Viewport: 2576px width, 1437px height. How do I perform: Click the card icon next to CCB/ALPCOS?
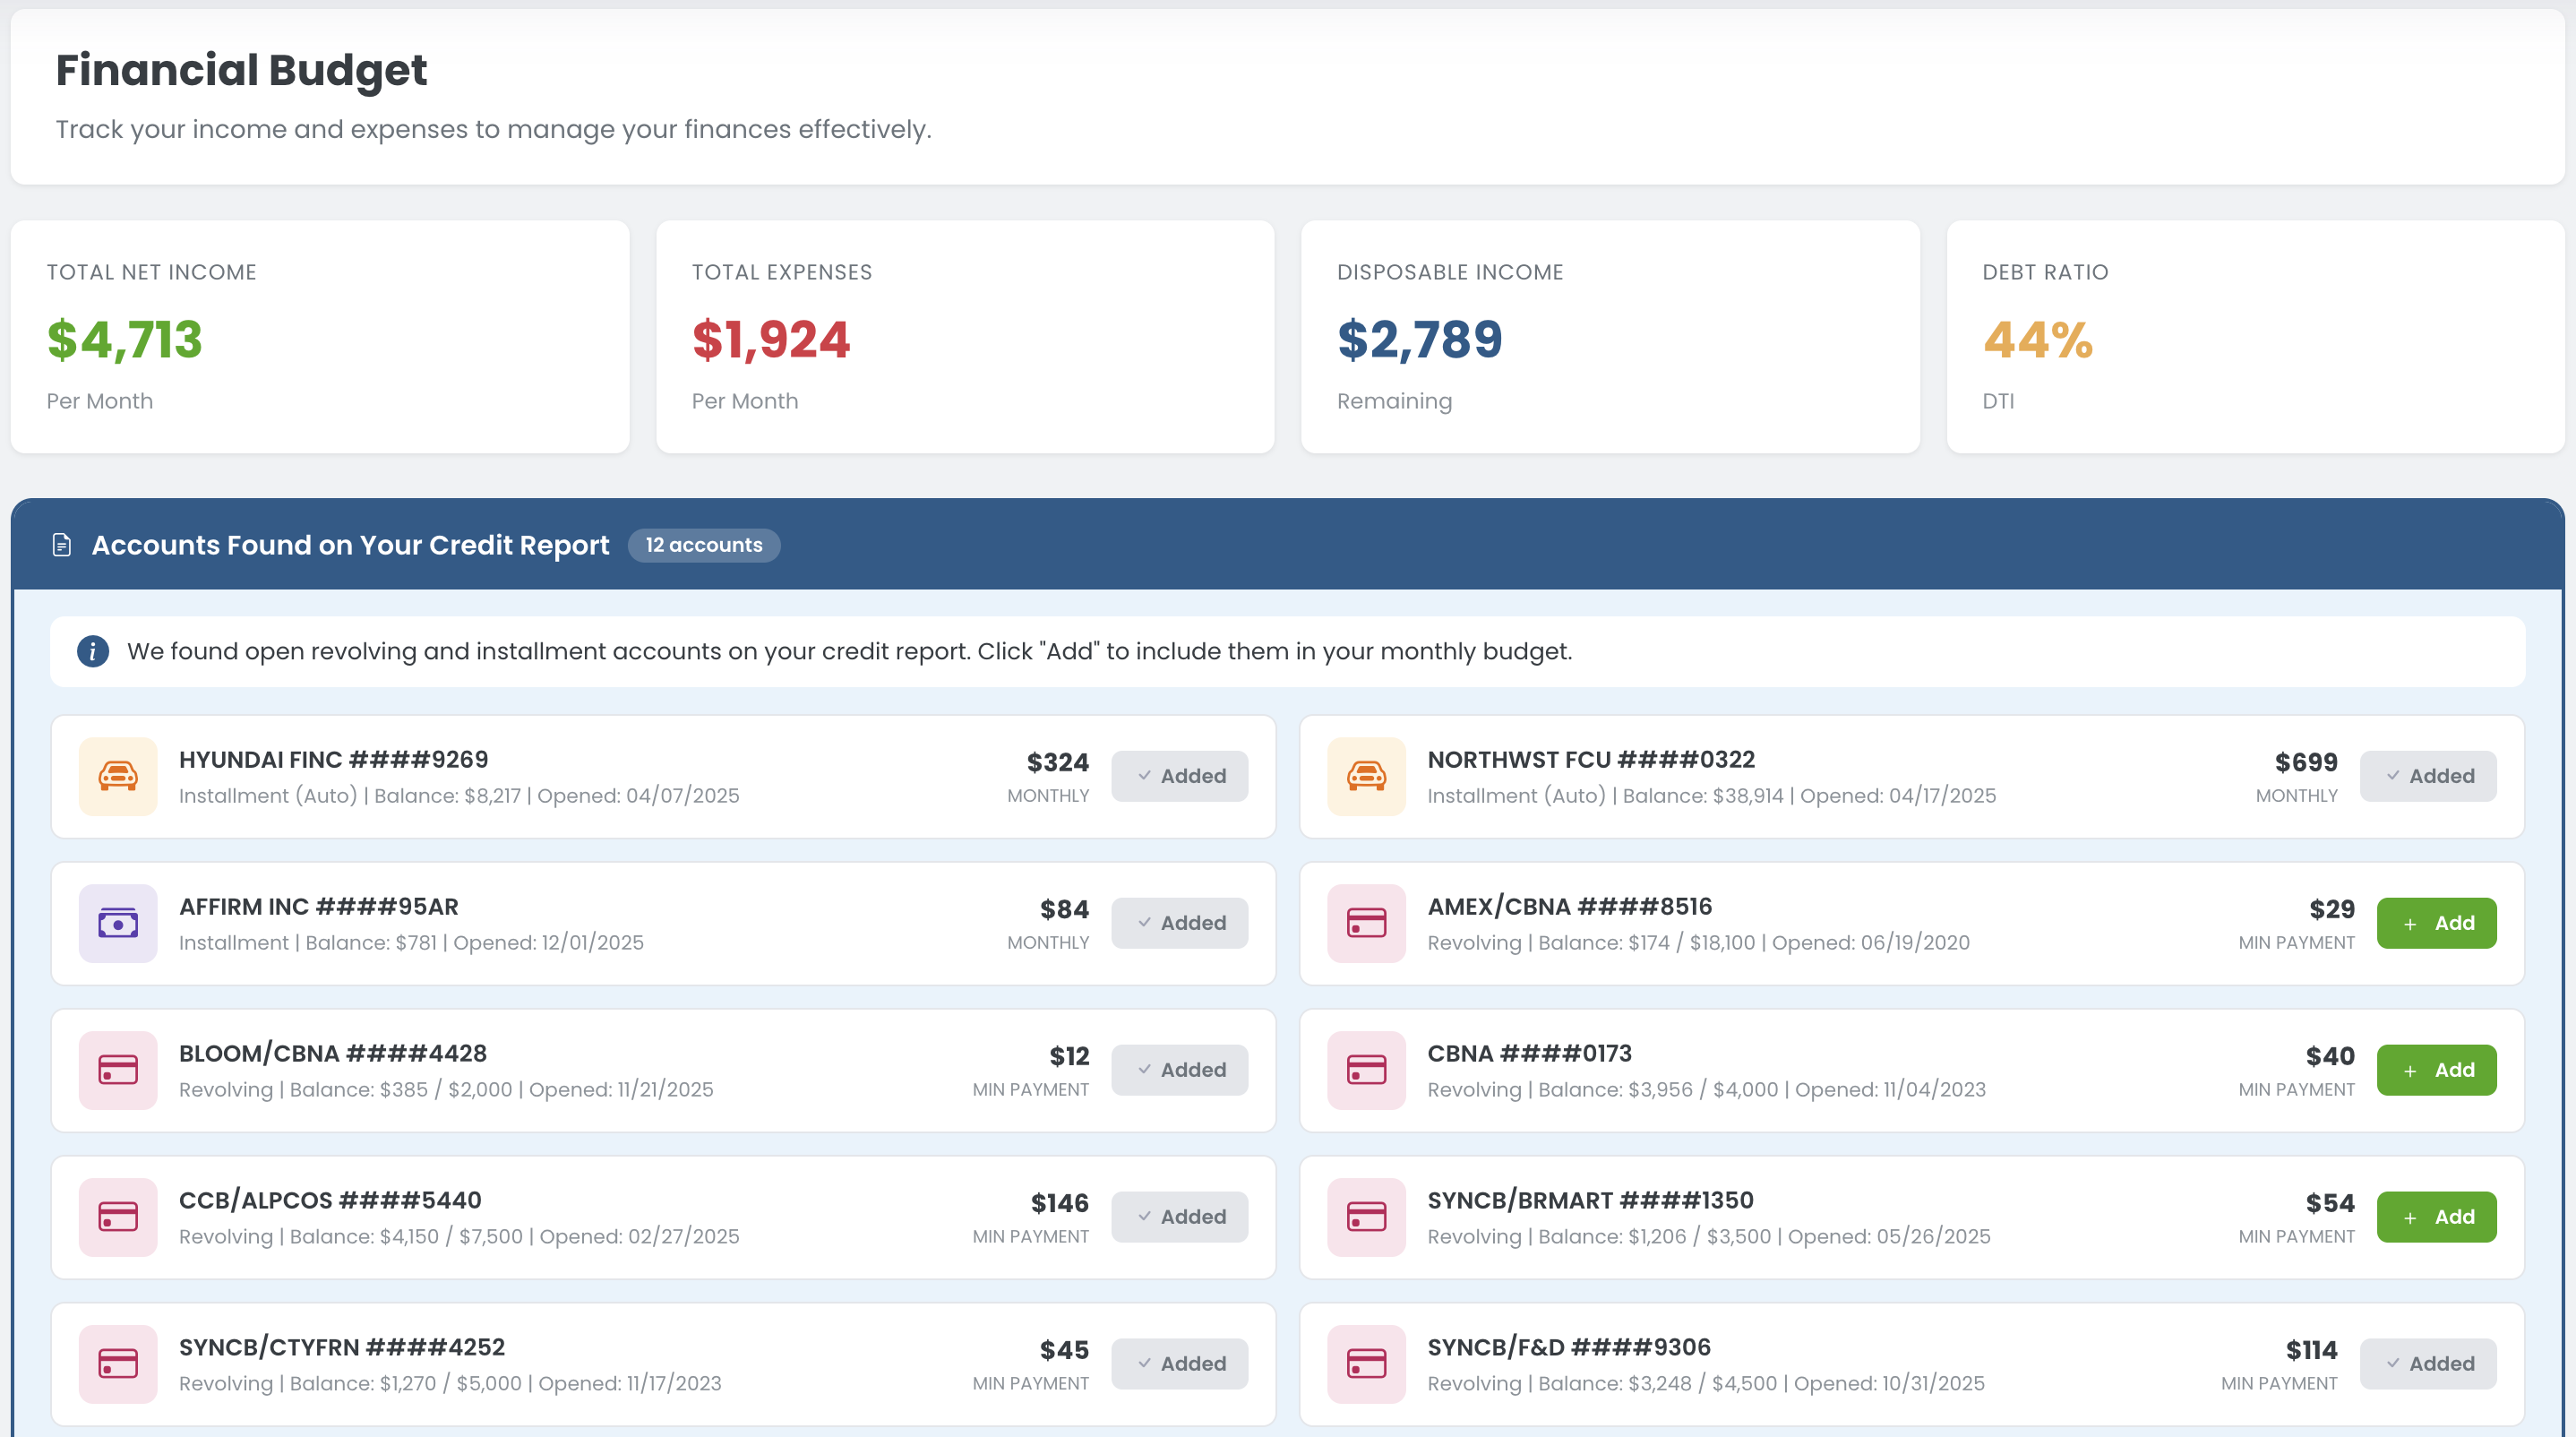click(118, 1217)
